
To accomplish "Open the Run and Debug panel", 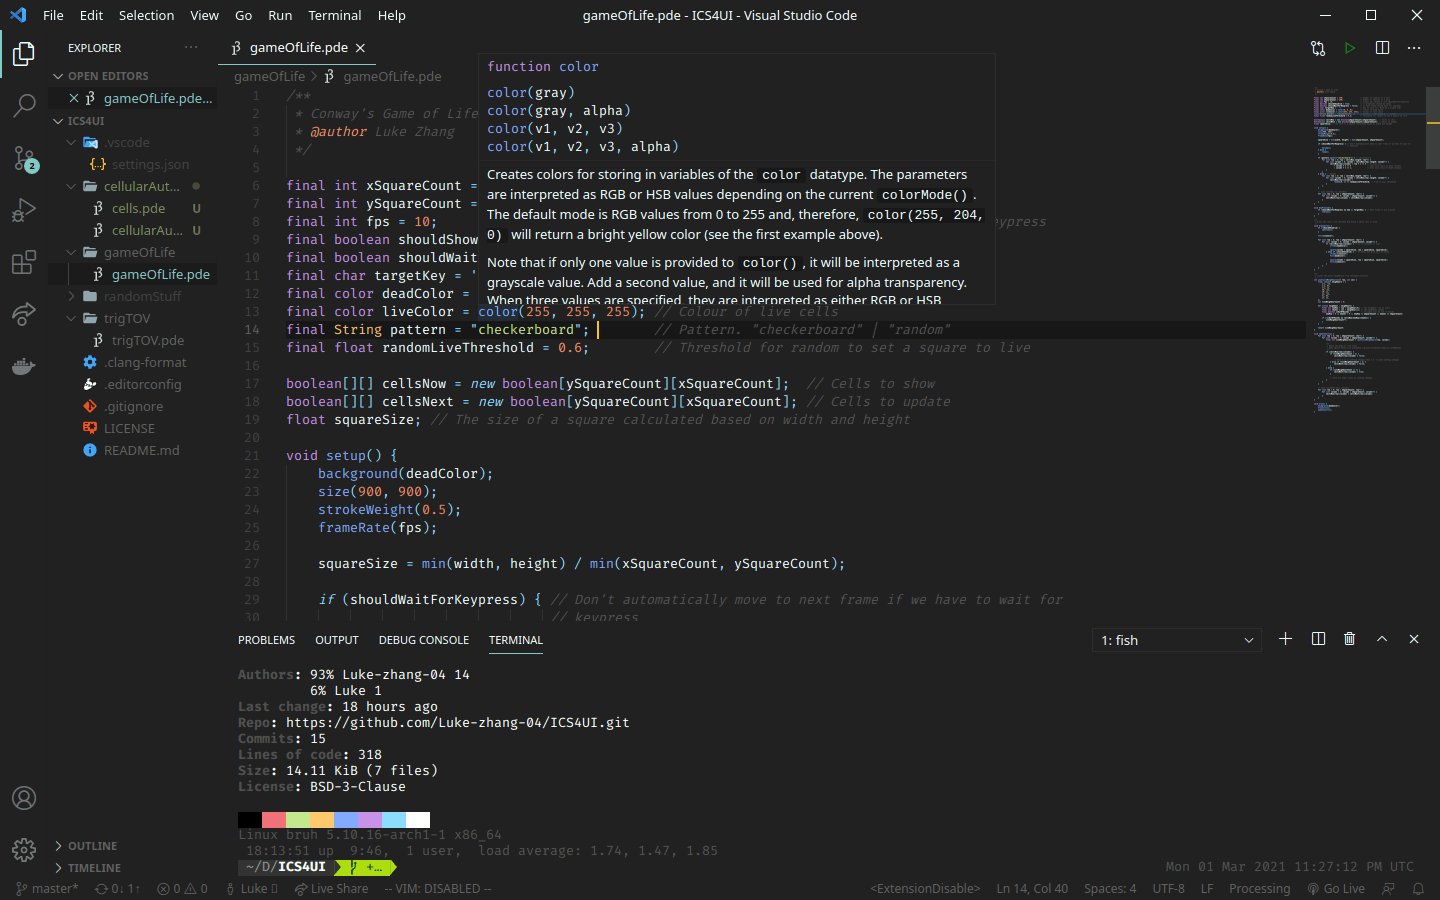I will (24, 210).
